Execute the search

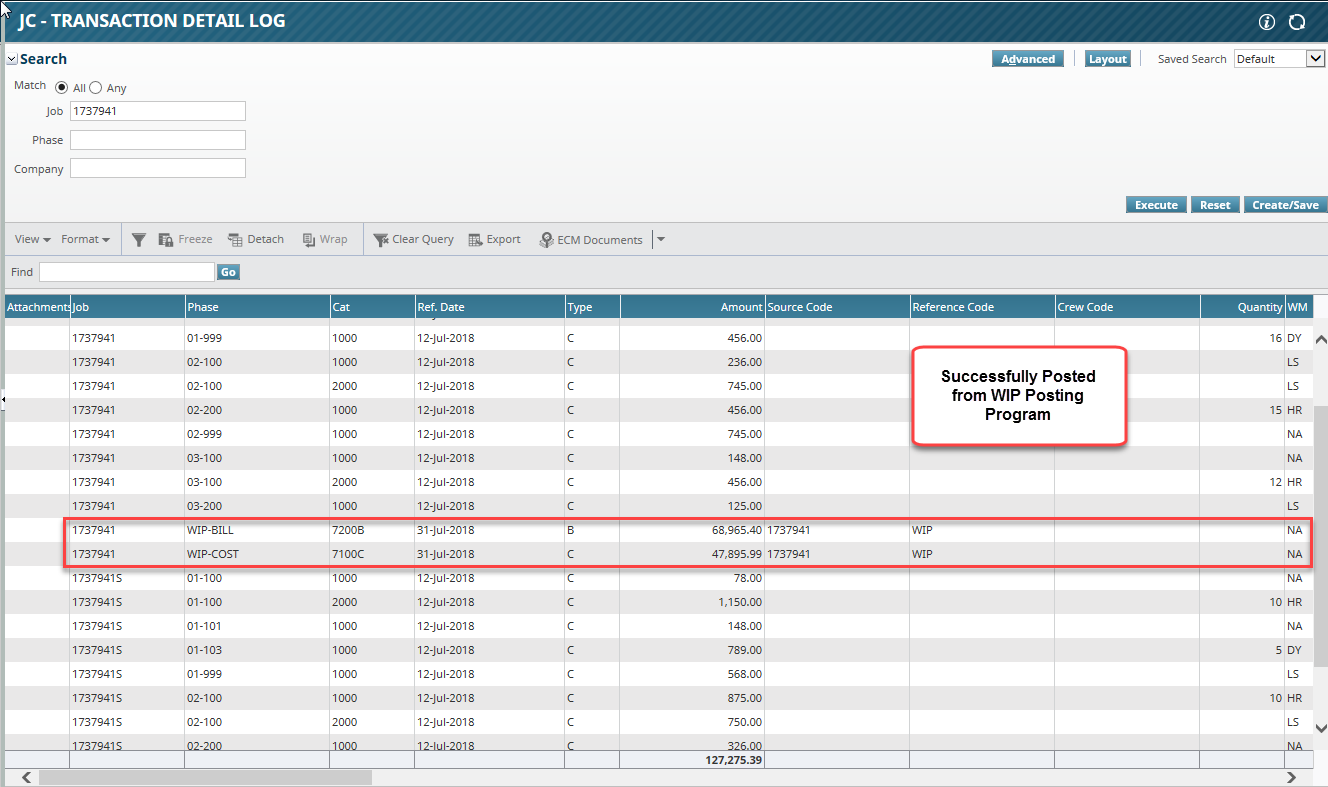pos(1156,204)
